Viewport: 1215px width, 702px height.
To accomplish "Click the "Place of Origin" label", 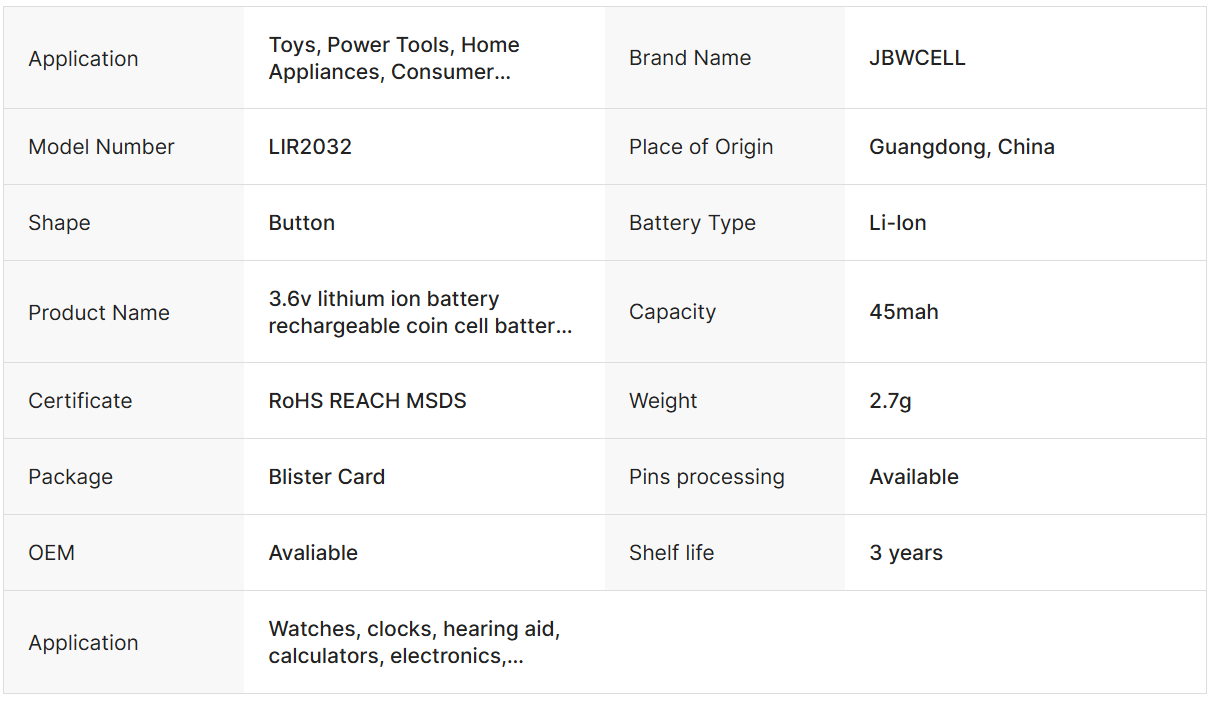I will coord(700,147).
